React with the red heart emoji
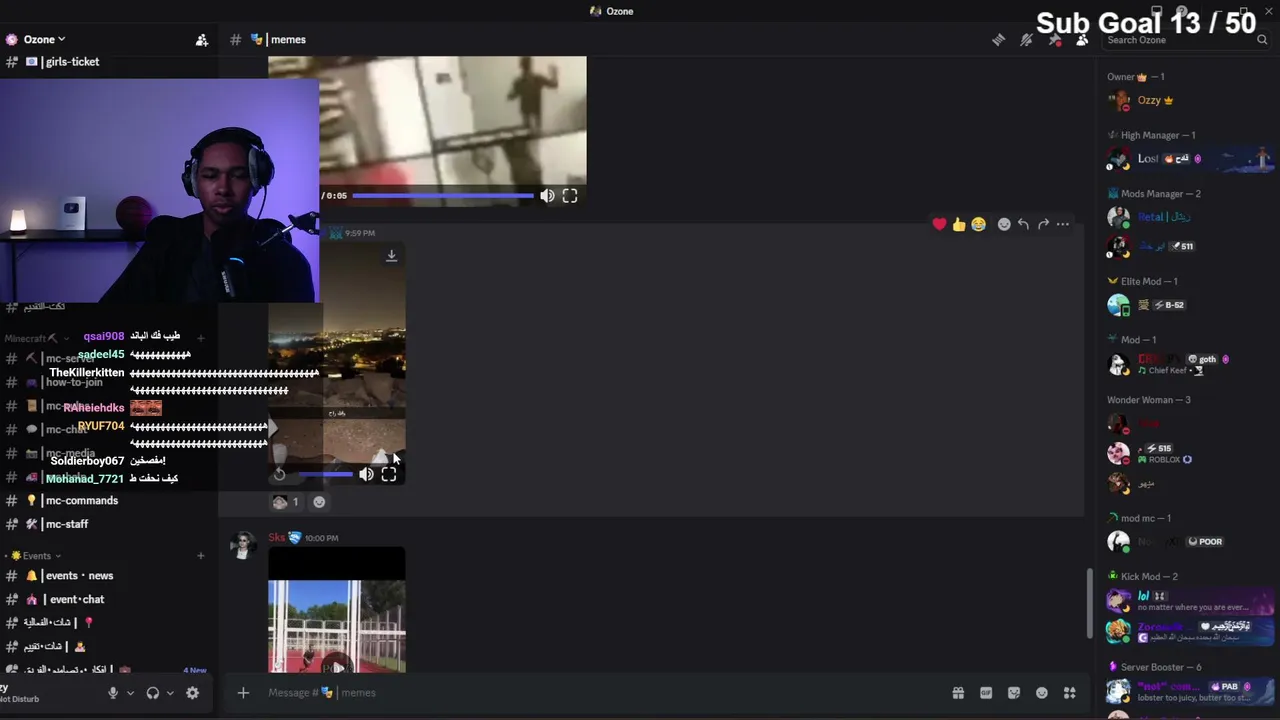This screenshot has height=720, width=1280. point(939,225)
